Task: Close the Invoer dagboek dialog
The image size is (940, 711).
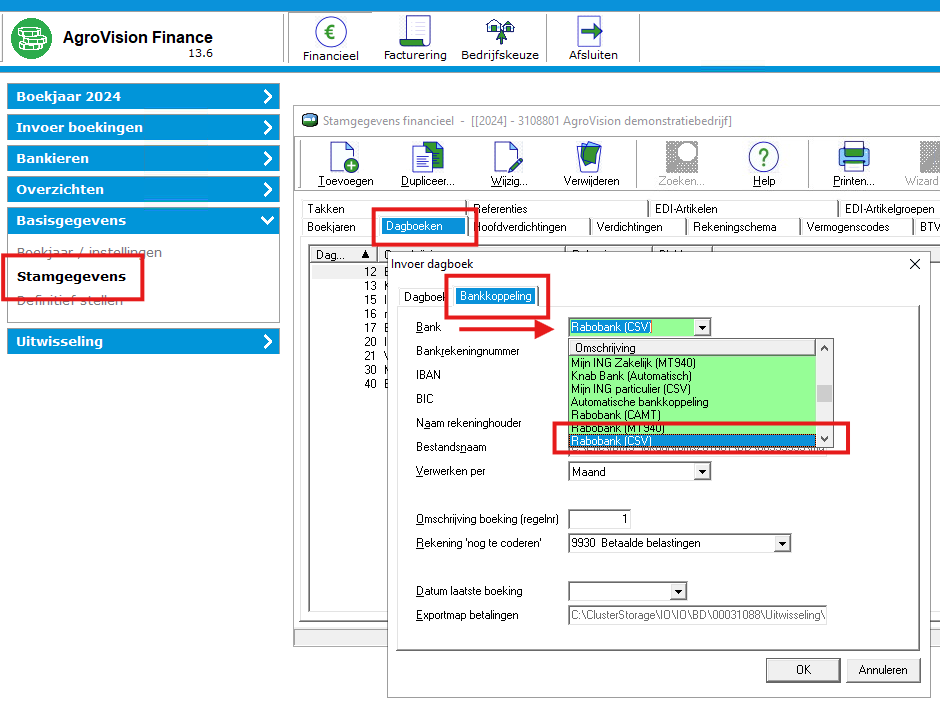Action: [914, 264]
